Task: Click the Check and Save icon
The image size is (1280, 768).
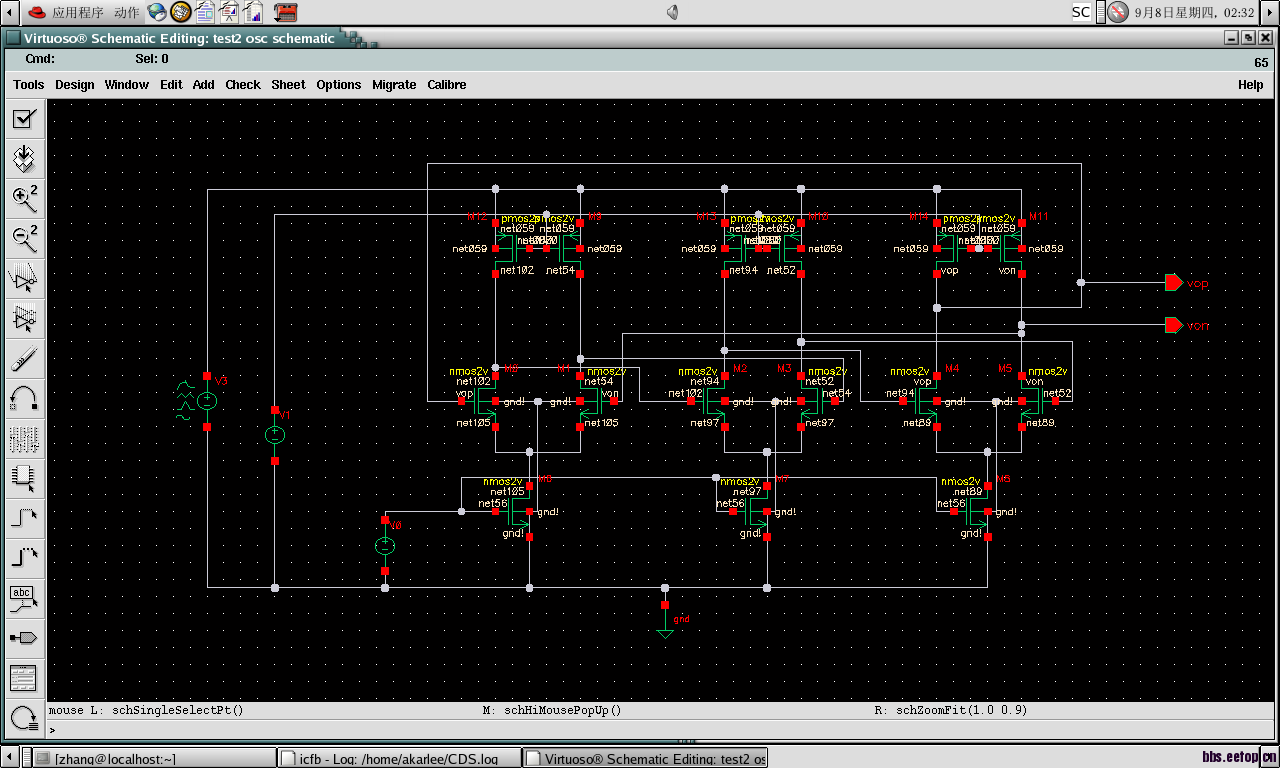Action: pos(24,120)
